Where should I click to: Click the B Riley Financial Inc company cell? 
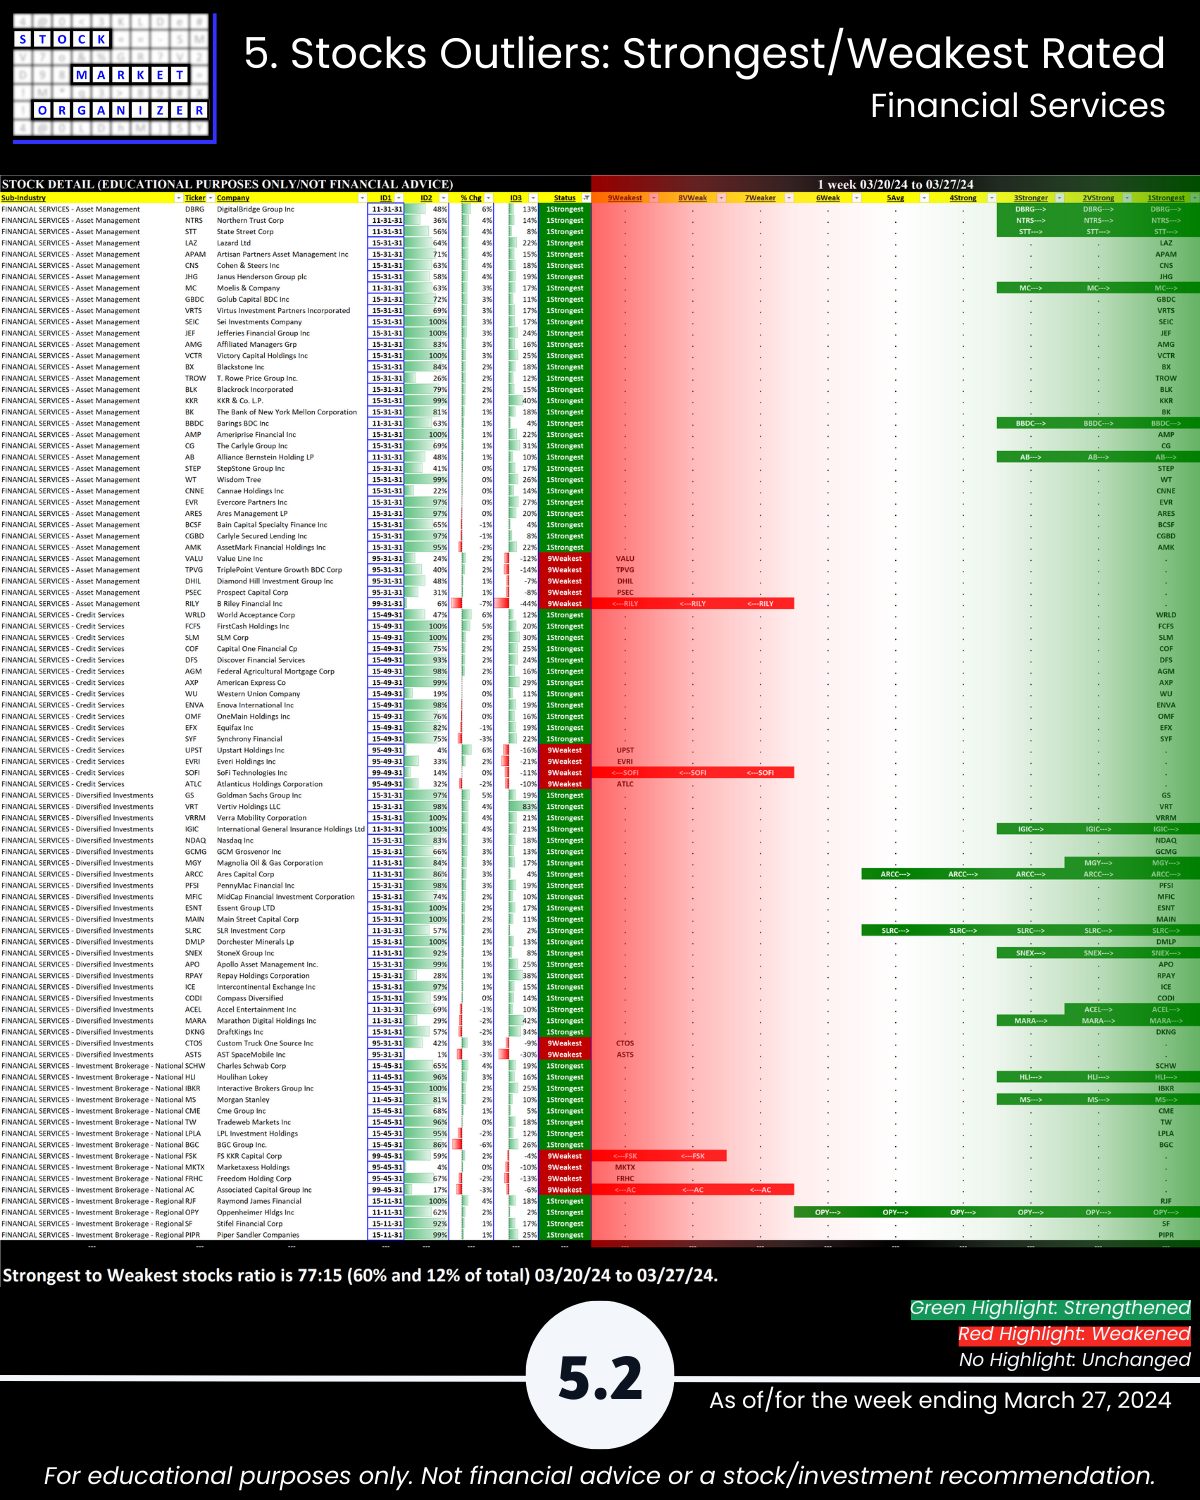(291, 603)
